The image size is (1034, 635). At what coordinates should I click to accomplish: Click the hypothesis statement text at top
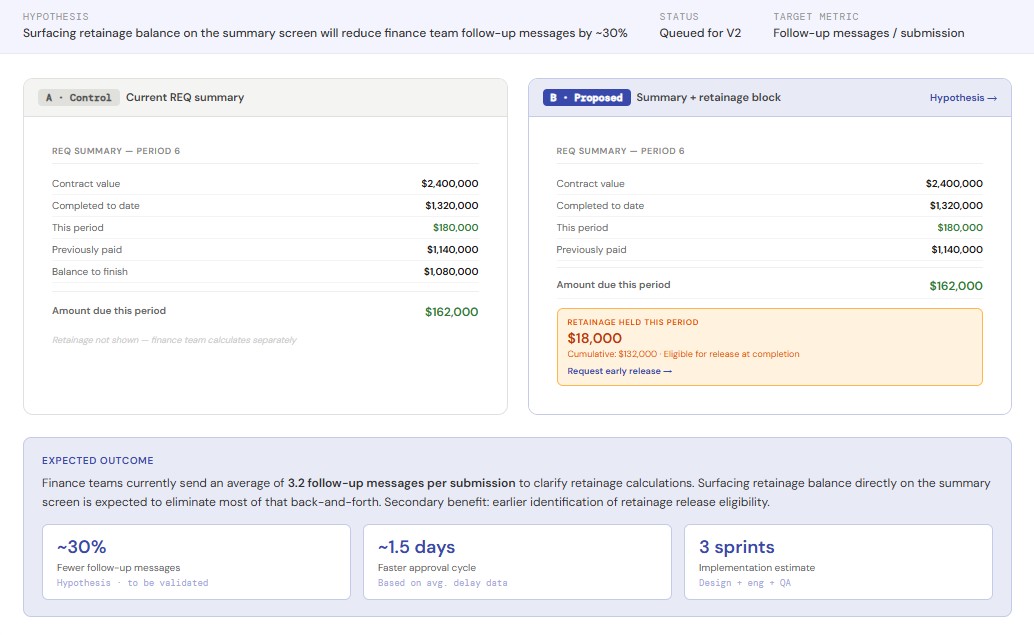[x=325, y=33]
